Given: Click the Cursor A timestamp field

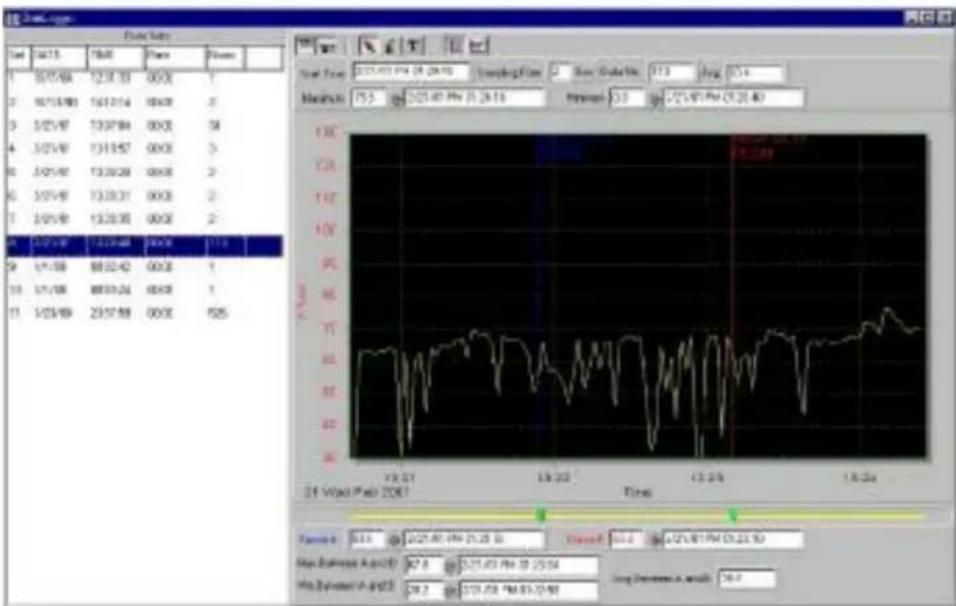Looking at the screenshot, I should point(474,539).
